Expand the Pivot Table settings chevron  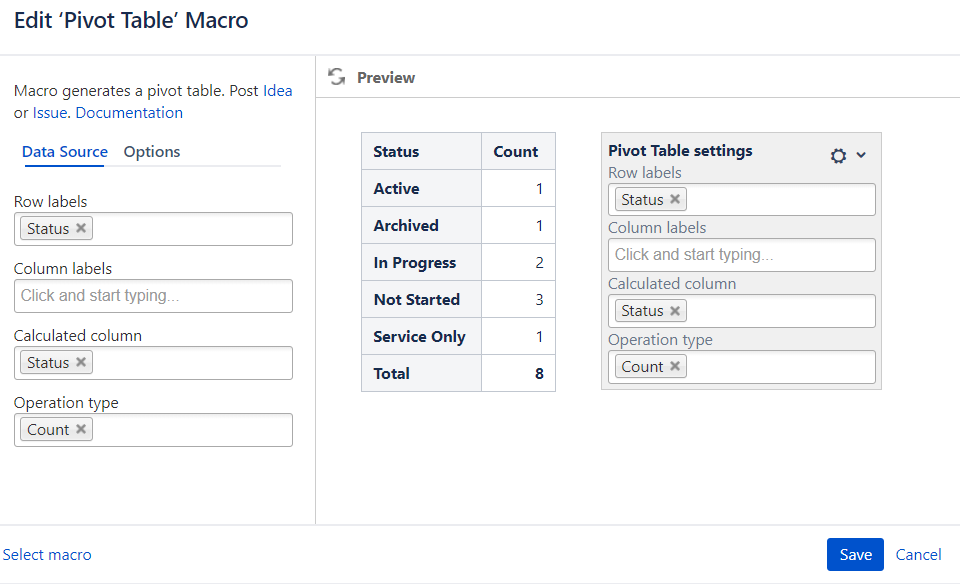pyautogui.click(x=861, y=155)
